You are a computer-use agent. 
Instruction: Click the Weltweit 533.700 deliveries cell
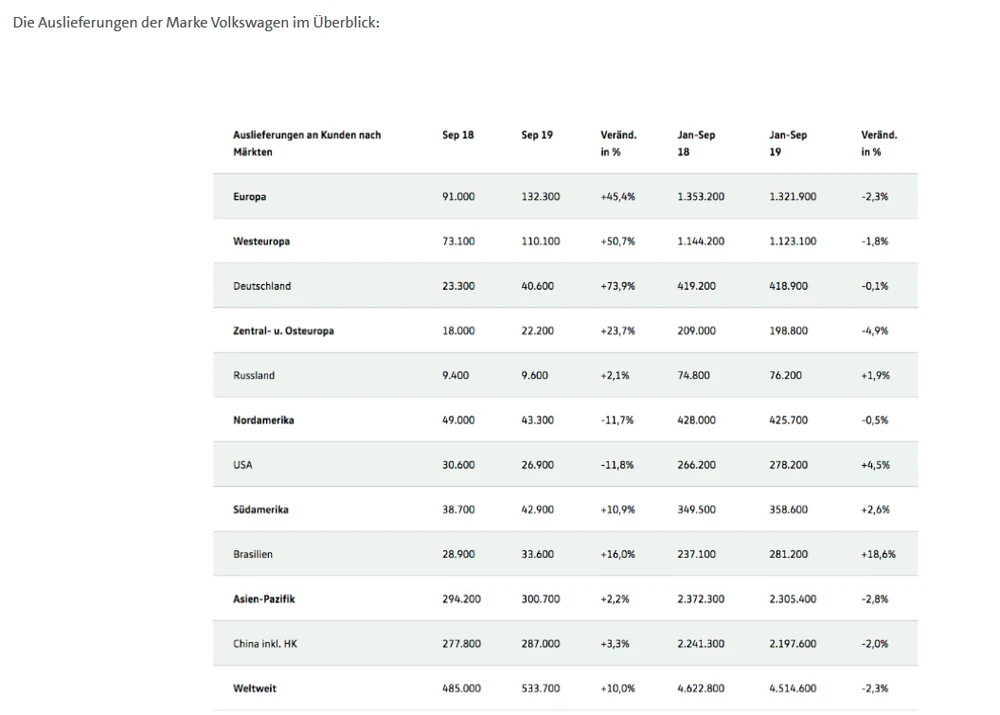541,688
